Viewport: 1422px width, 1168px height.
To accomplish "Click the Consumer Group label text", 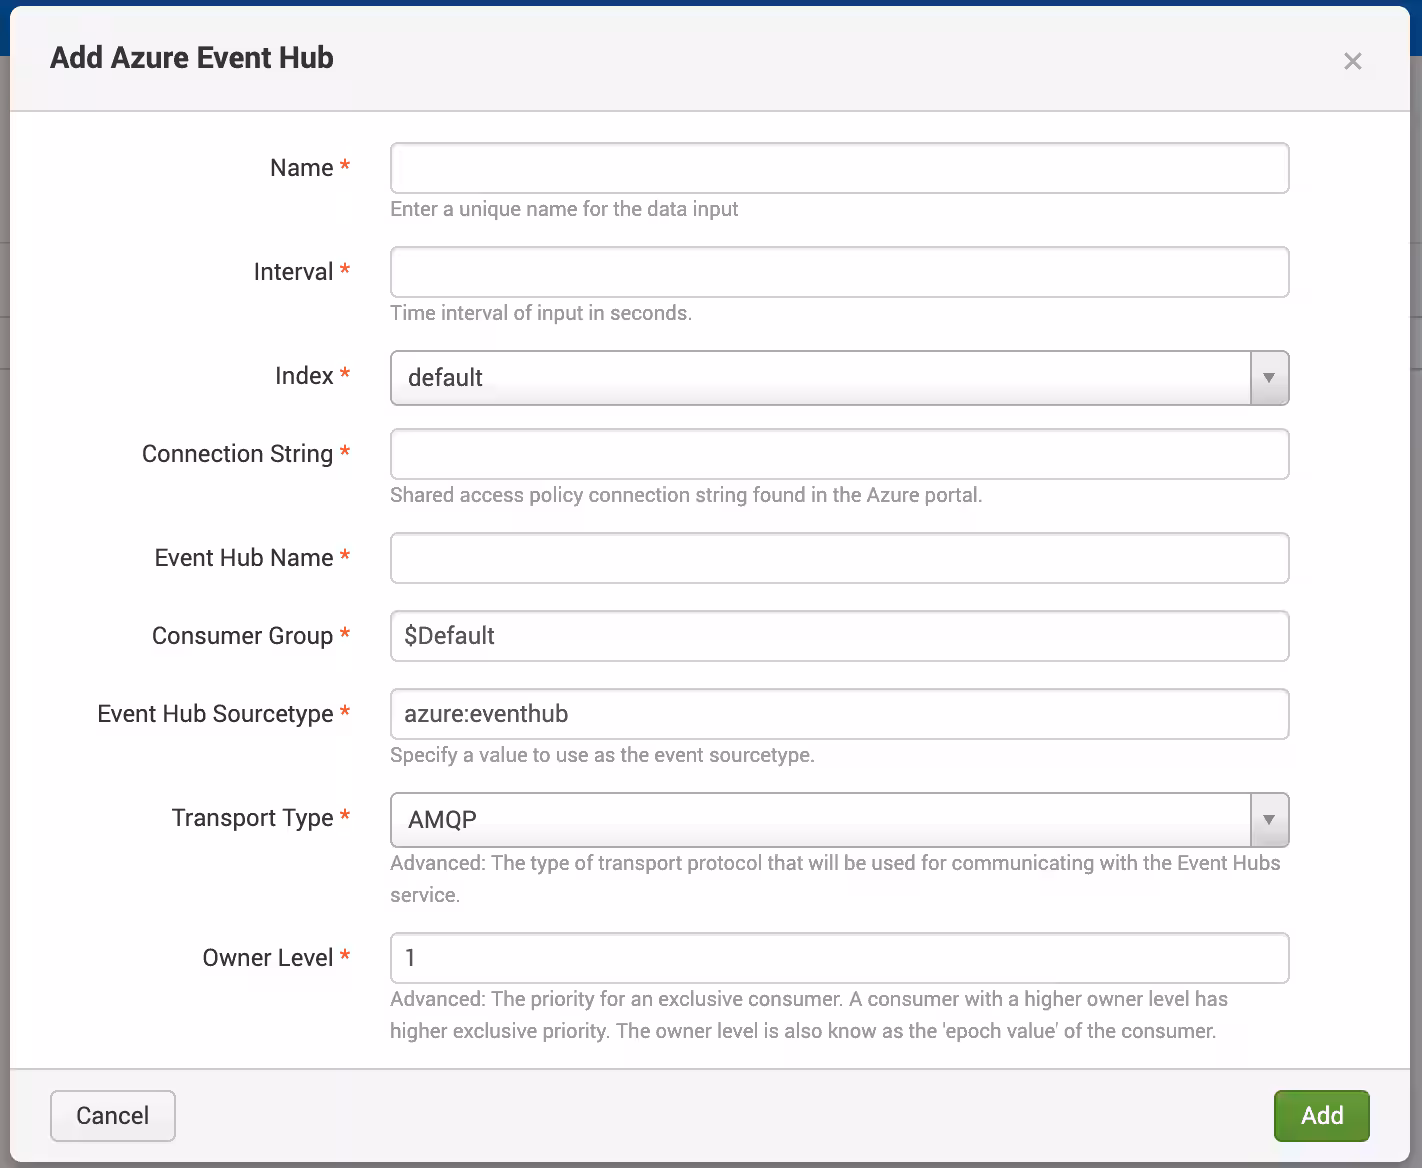I will click(242, 636).
